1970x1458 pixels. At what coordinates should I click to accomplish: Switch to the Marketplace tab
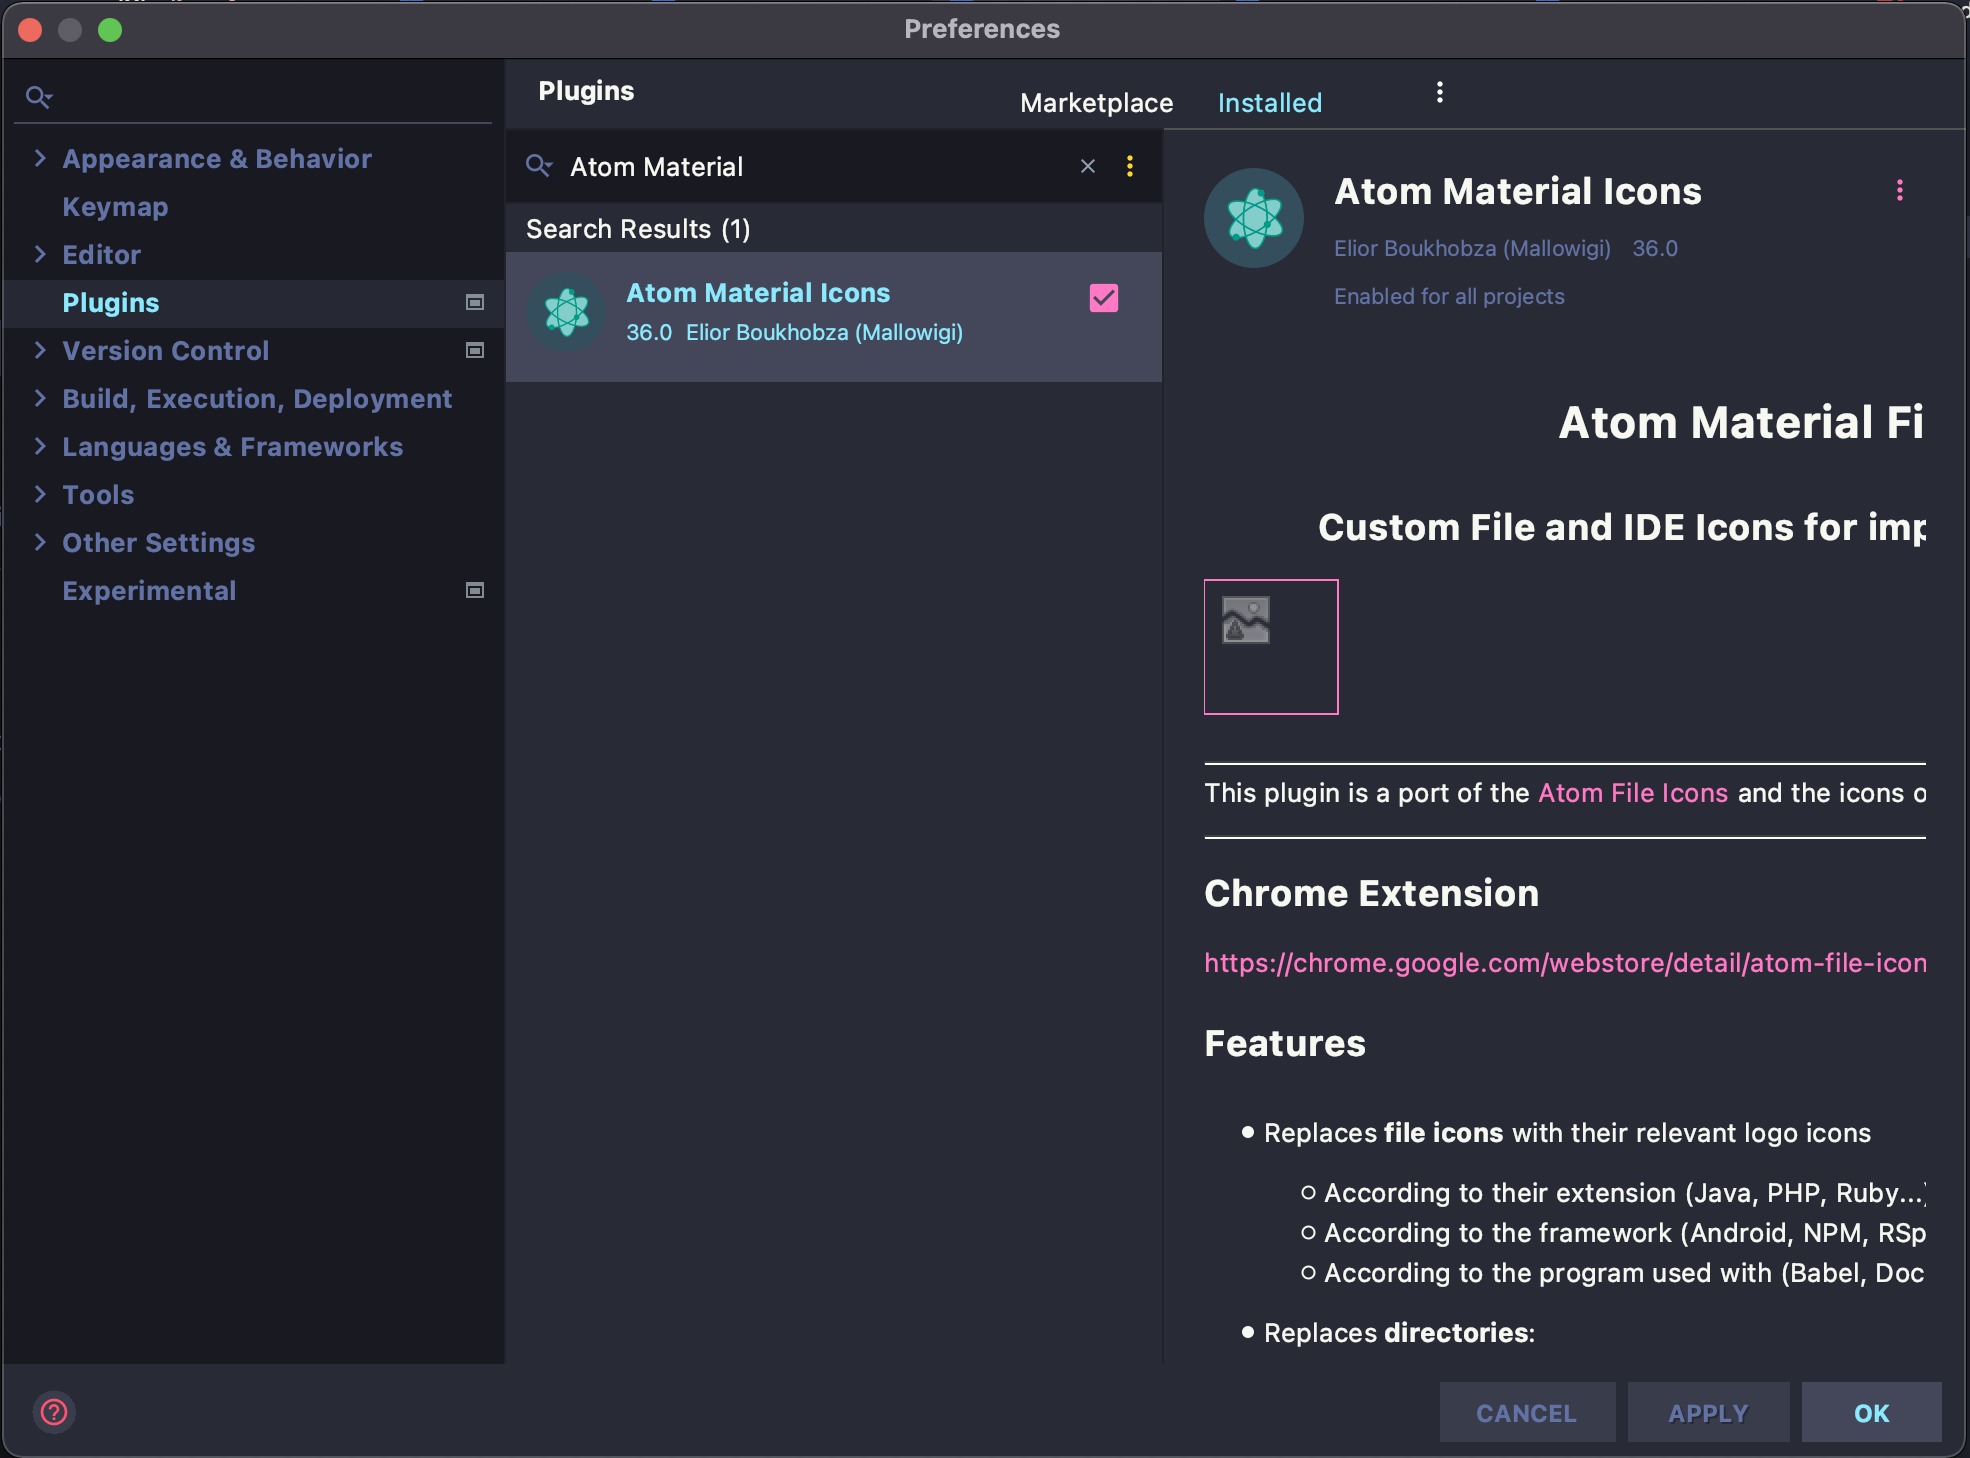coord(1096,103)
